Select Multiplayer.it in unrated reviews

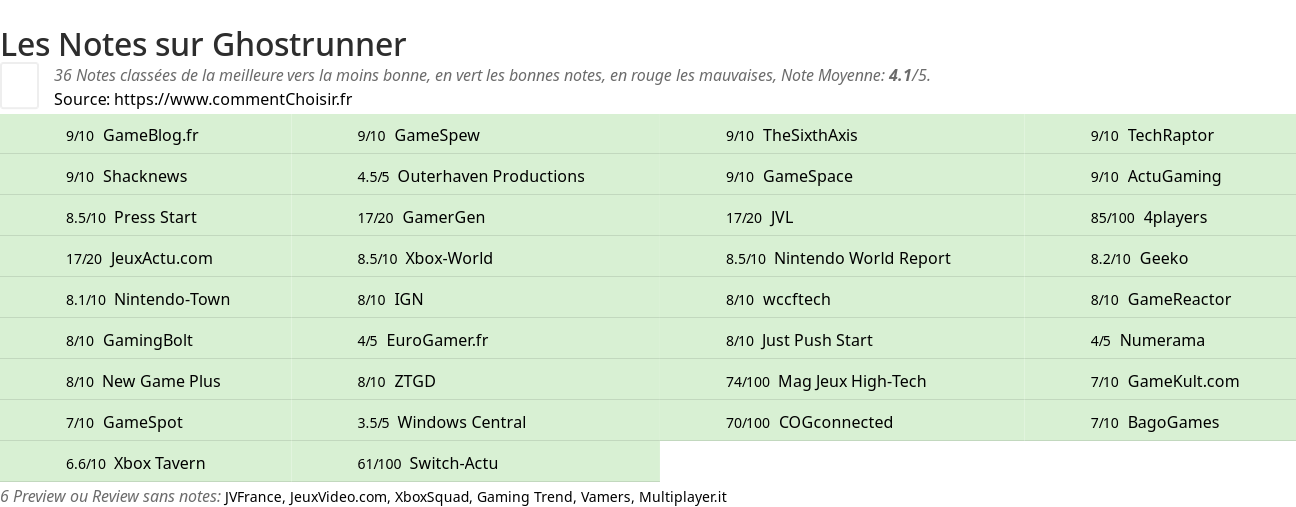683,496
